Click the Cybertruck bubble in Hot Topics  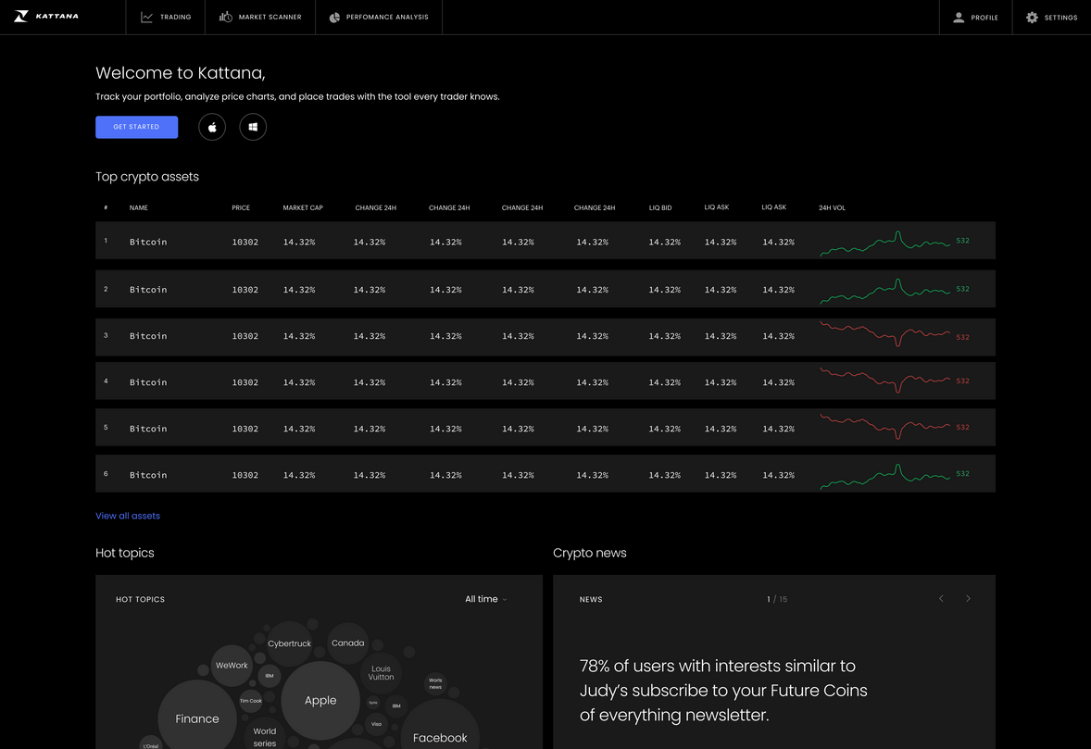(x=289, y=644)
